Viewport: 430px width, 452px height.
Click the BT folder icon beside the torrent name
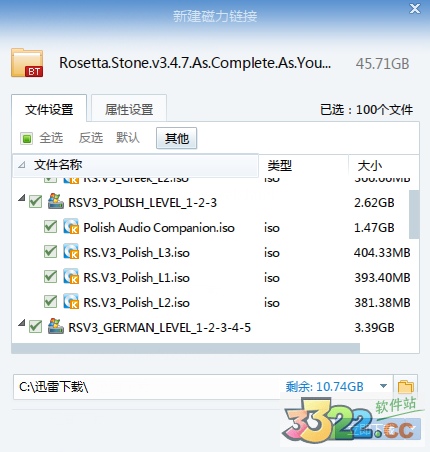[x=27, y=63]
